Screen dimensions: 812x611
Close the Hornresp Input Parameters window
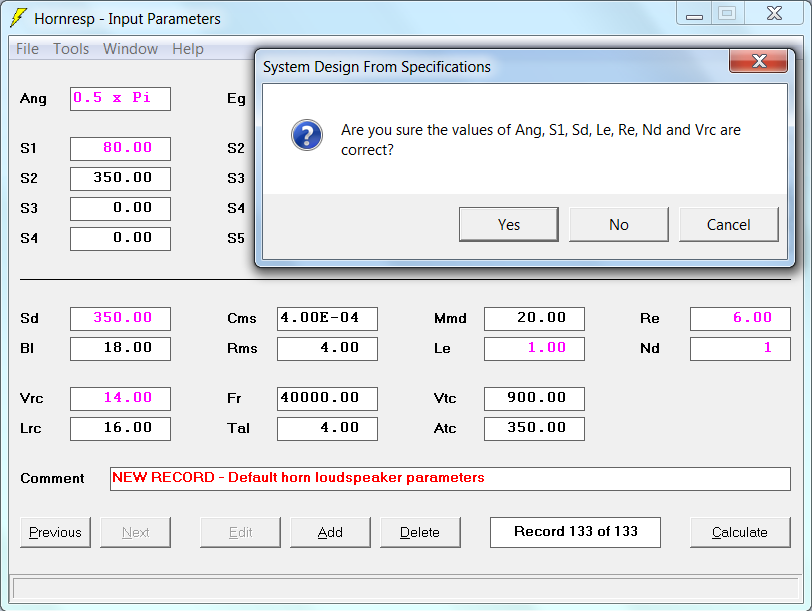coord(775,13)
